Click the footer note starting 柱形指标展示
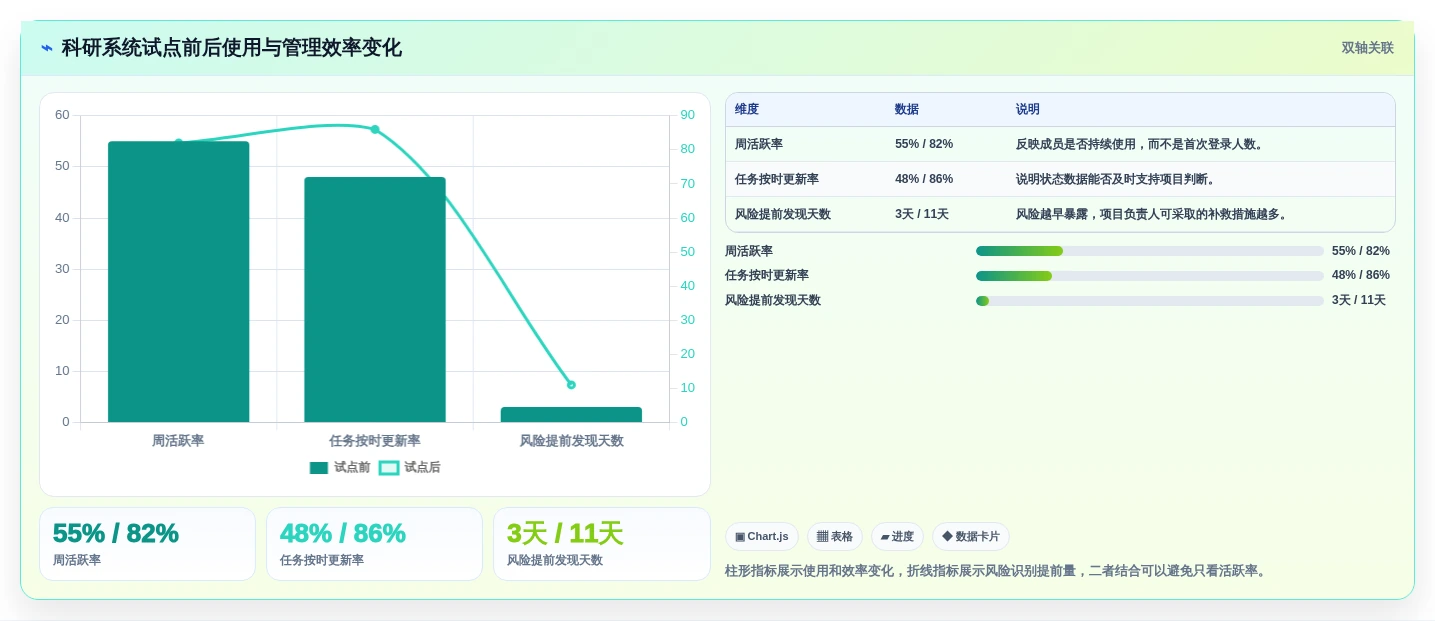The width and height of the screenshot is (1435, 621). pos(997,571)
